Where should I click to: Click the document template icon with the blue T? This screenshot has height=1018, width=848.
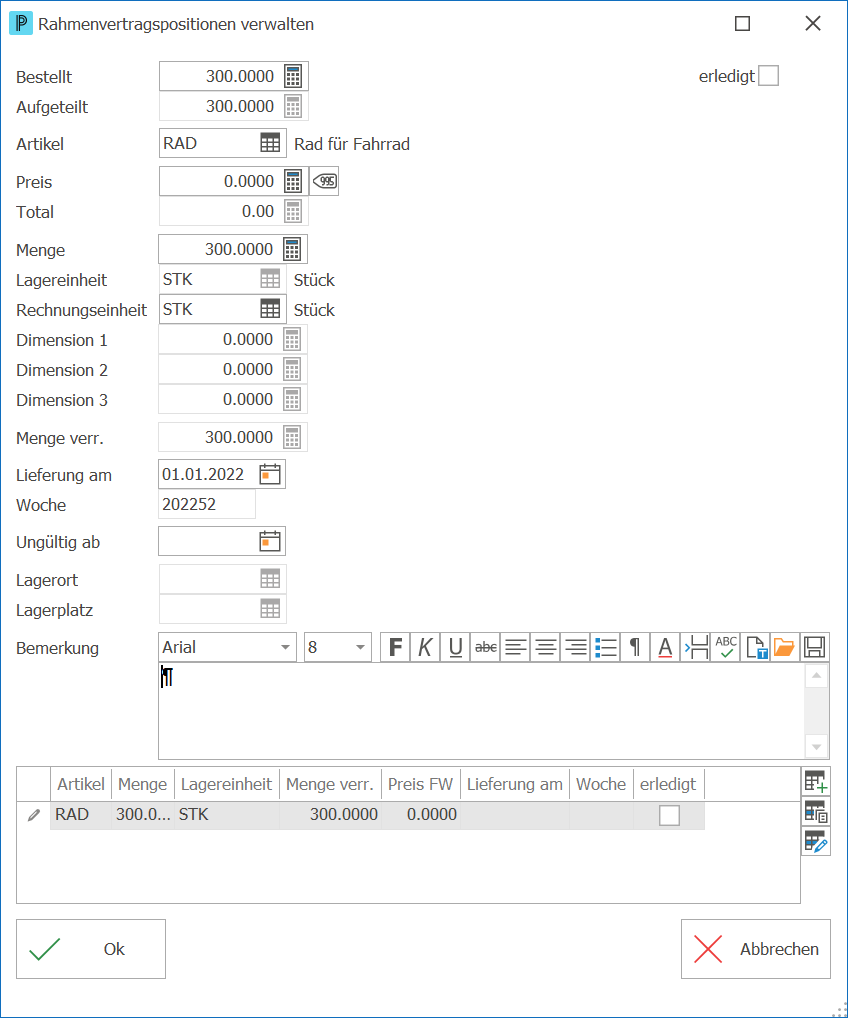[756, 647]
